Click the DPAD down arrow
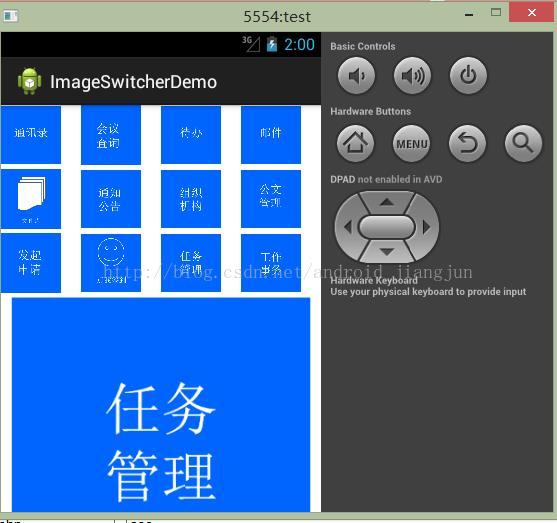Screen dimensions: 557x523 [x=387, y=252]
